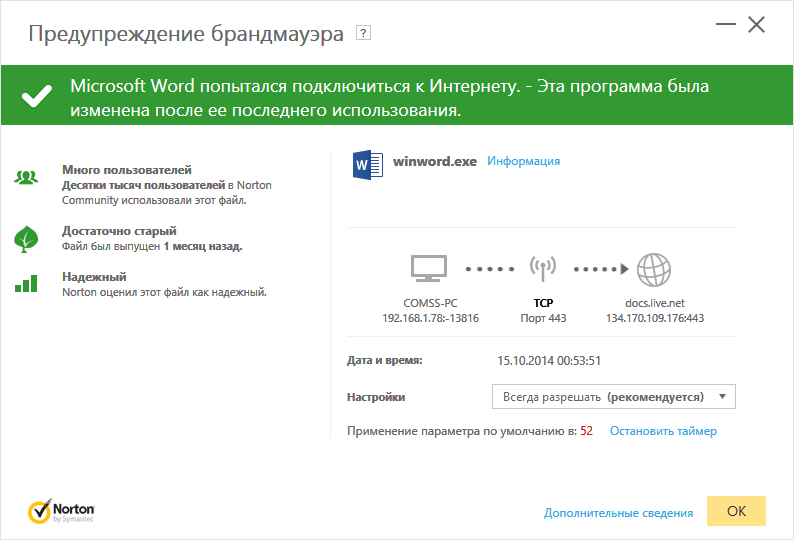Click the winword.exe file name
The width and height of the screenshot is (794, 540).
[x=435, y=162]
